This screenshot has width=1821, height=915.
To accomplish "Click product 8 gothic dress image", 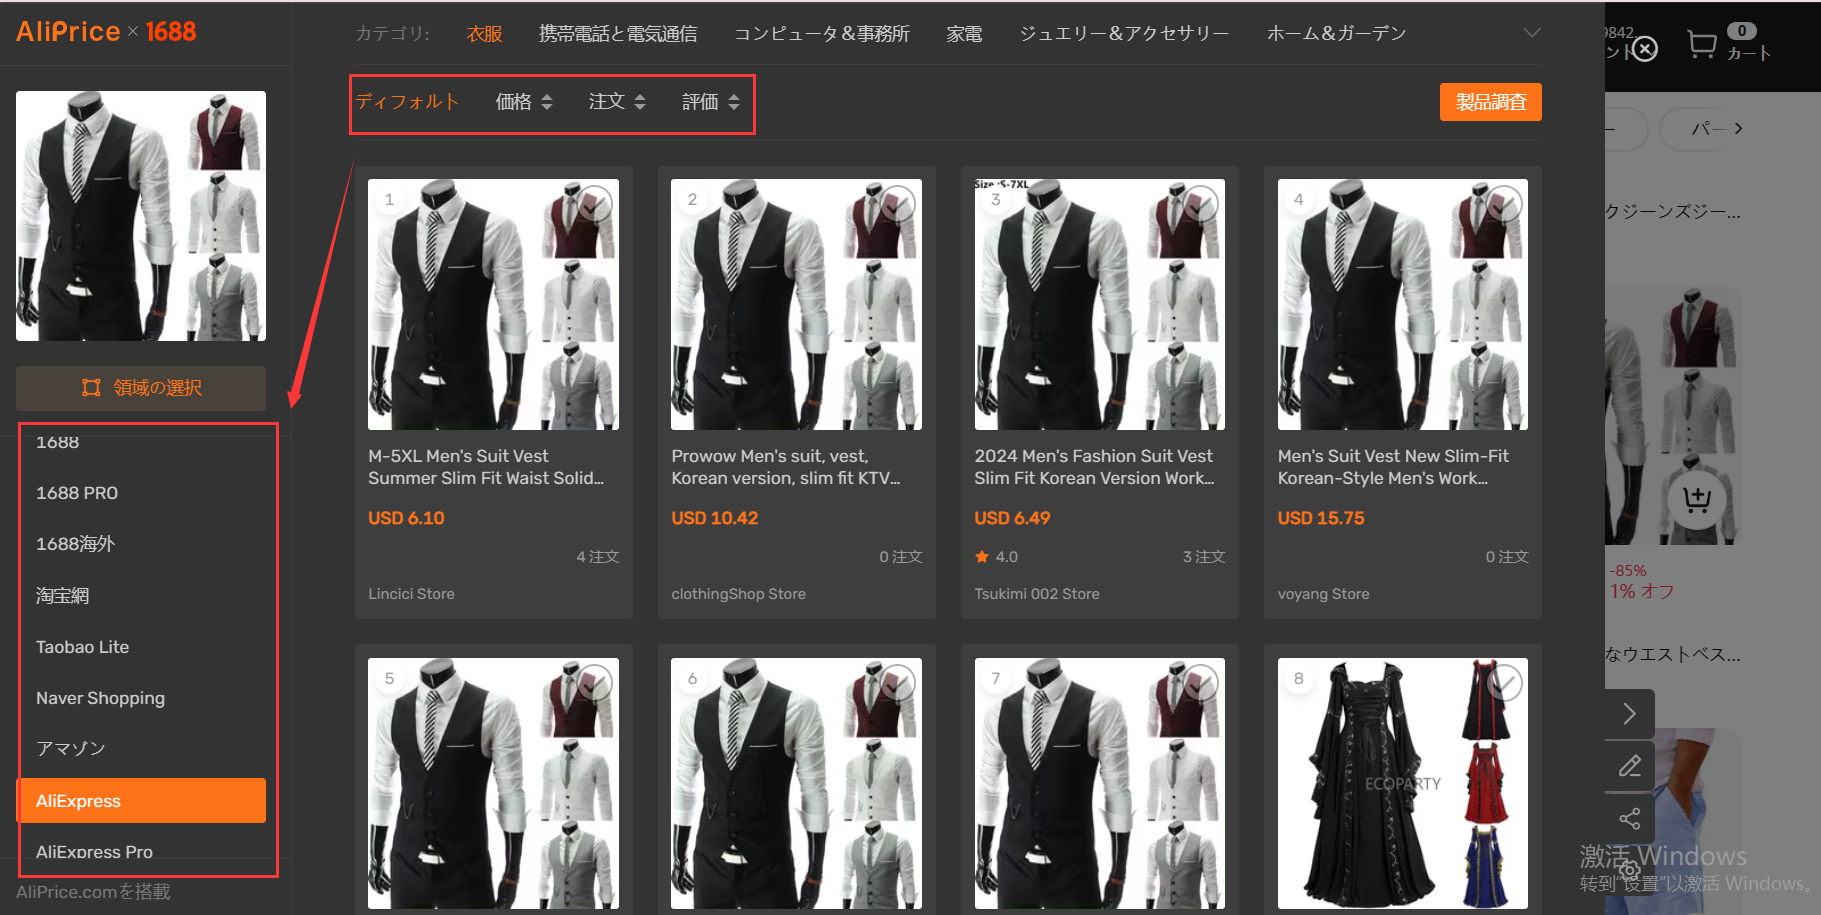I will coord(1403,783).
